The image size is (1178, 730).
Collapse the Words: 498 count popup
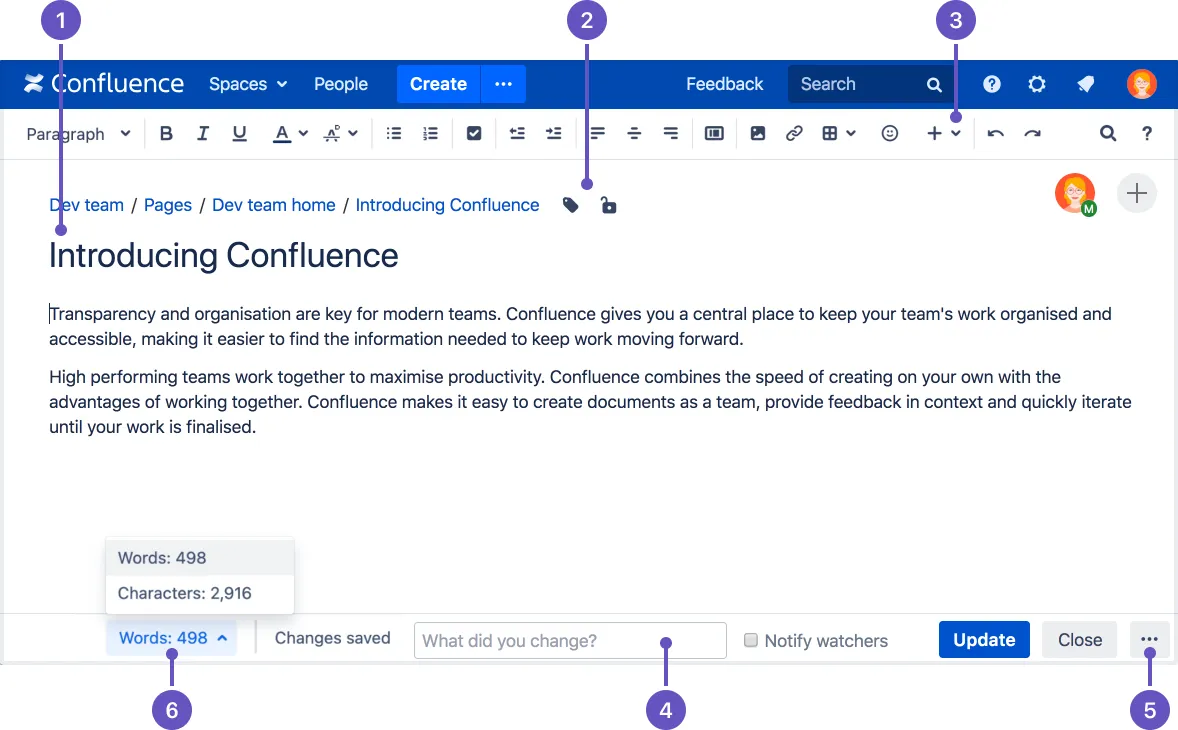pos(171,637)
